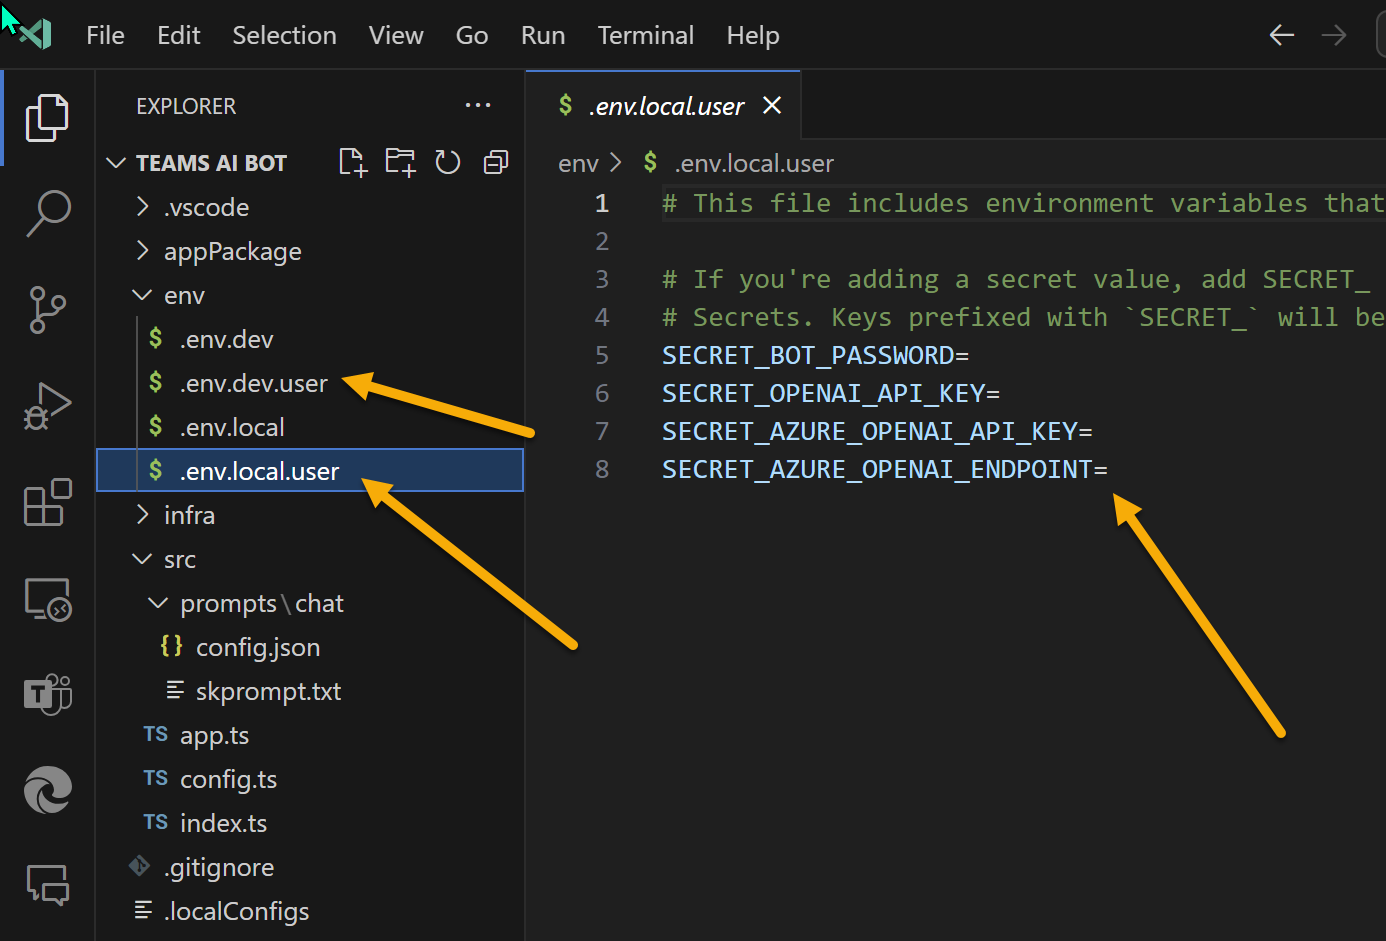Viewport: 1386px width, 941px height.
Task: Expand the infra folder
Action: click(189, 515)
